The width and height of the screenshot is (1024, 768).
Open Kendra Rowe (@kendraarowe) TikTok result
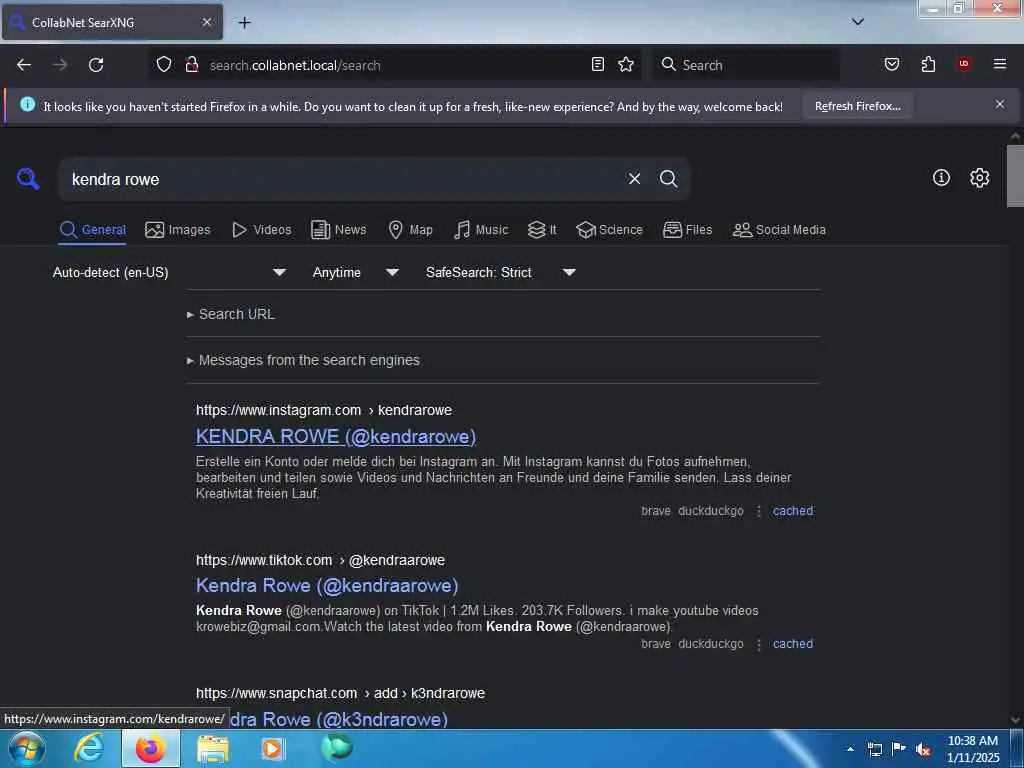point(327,585)
